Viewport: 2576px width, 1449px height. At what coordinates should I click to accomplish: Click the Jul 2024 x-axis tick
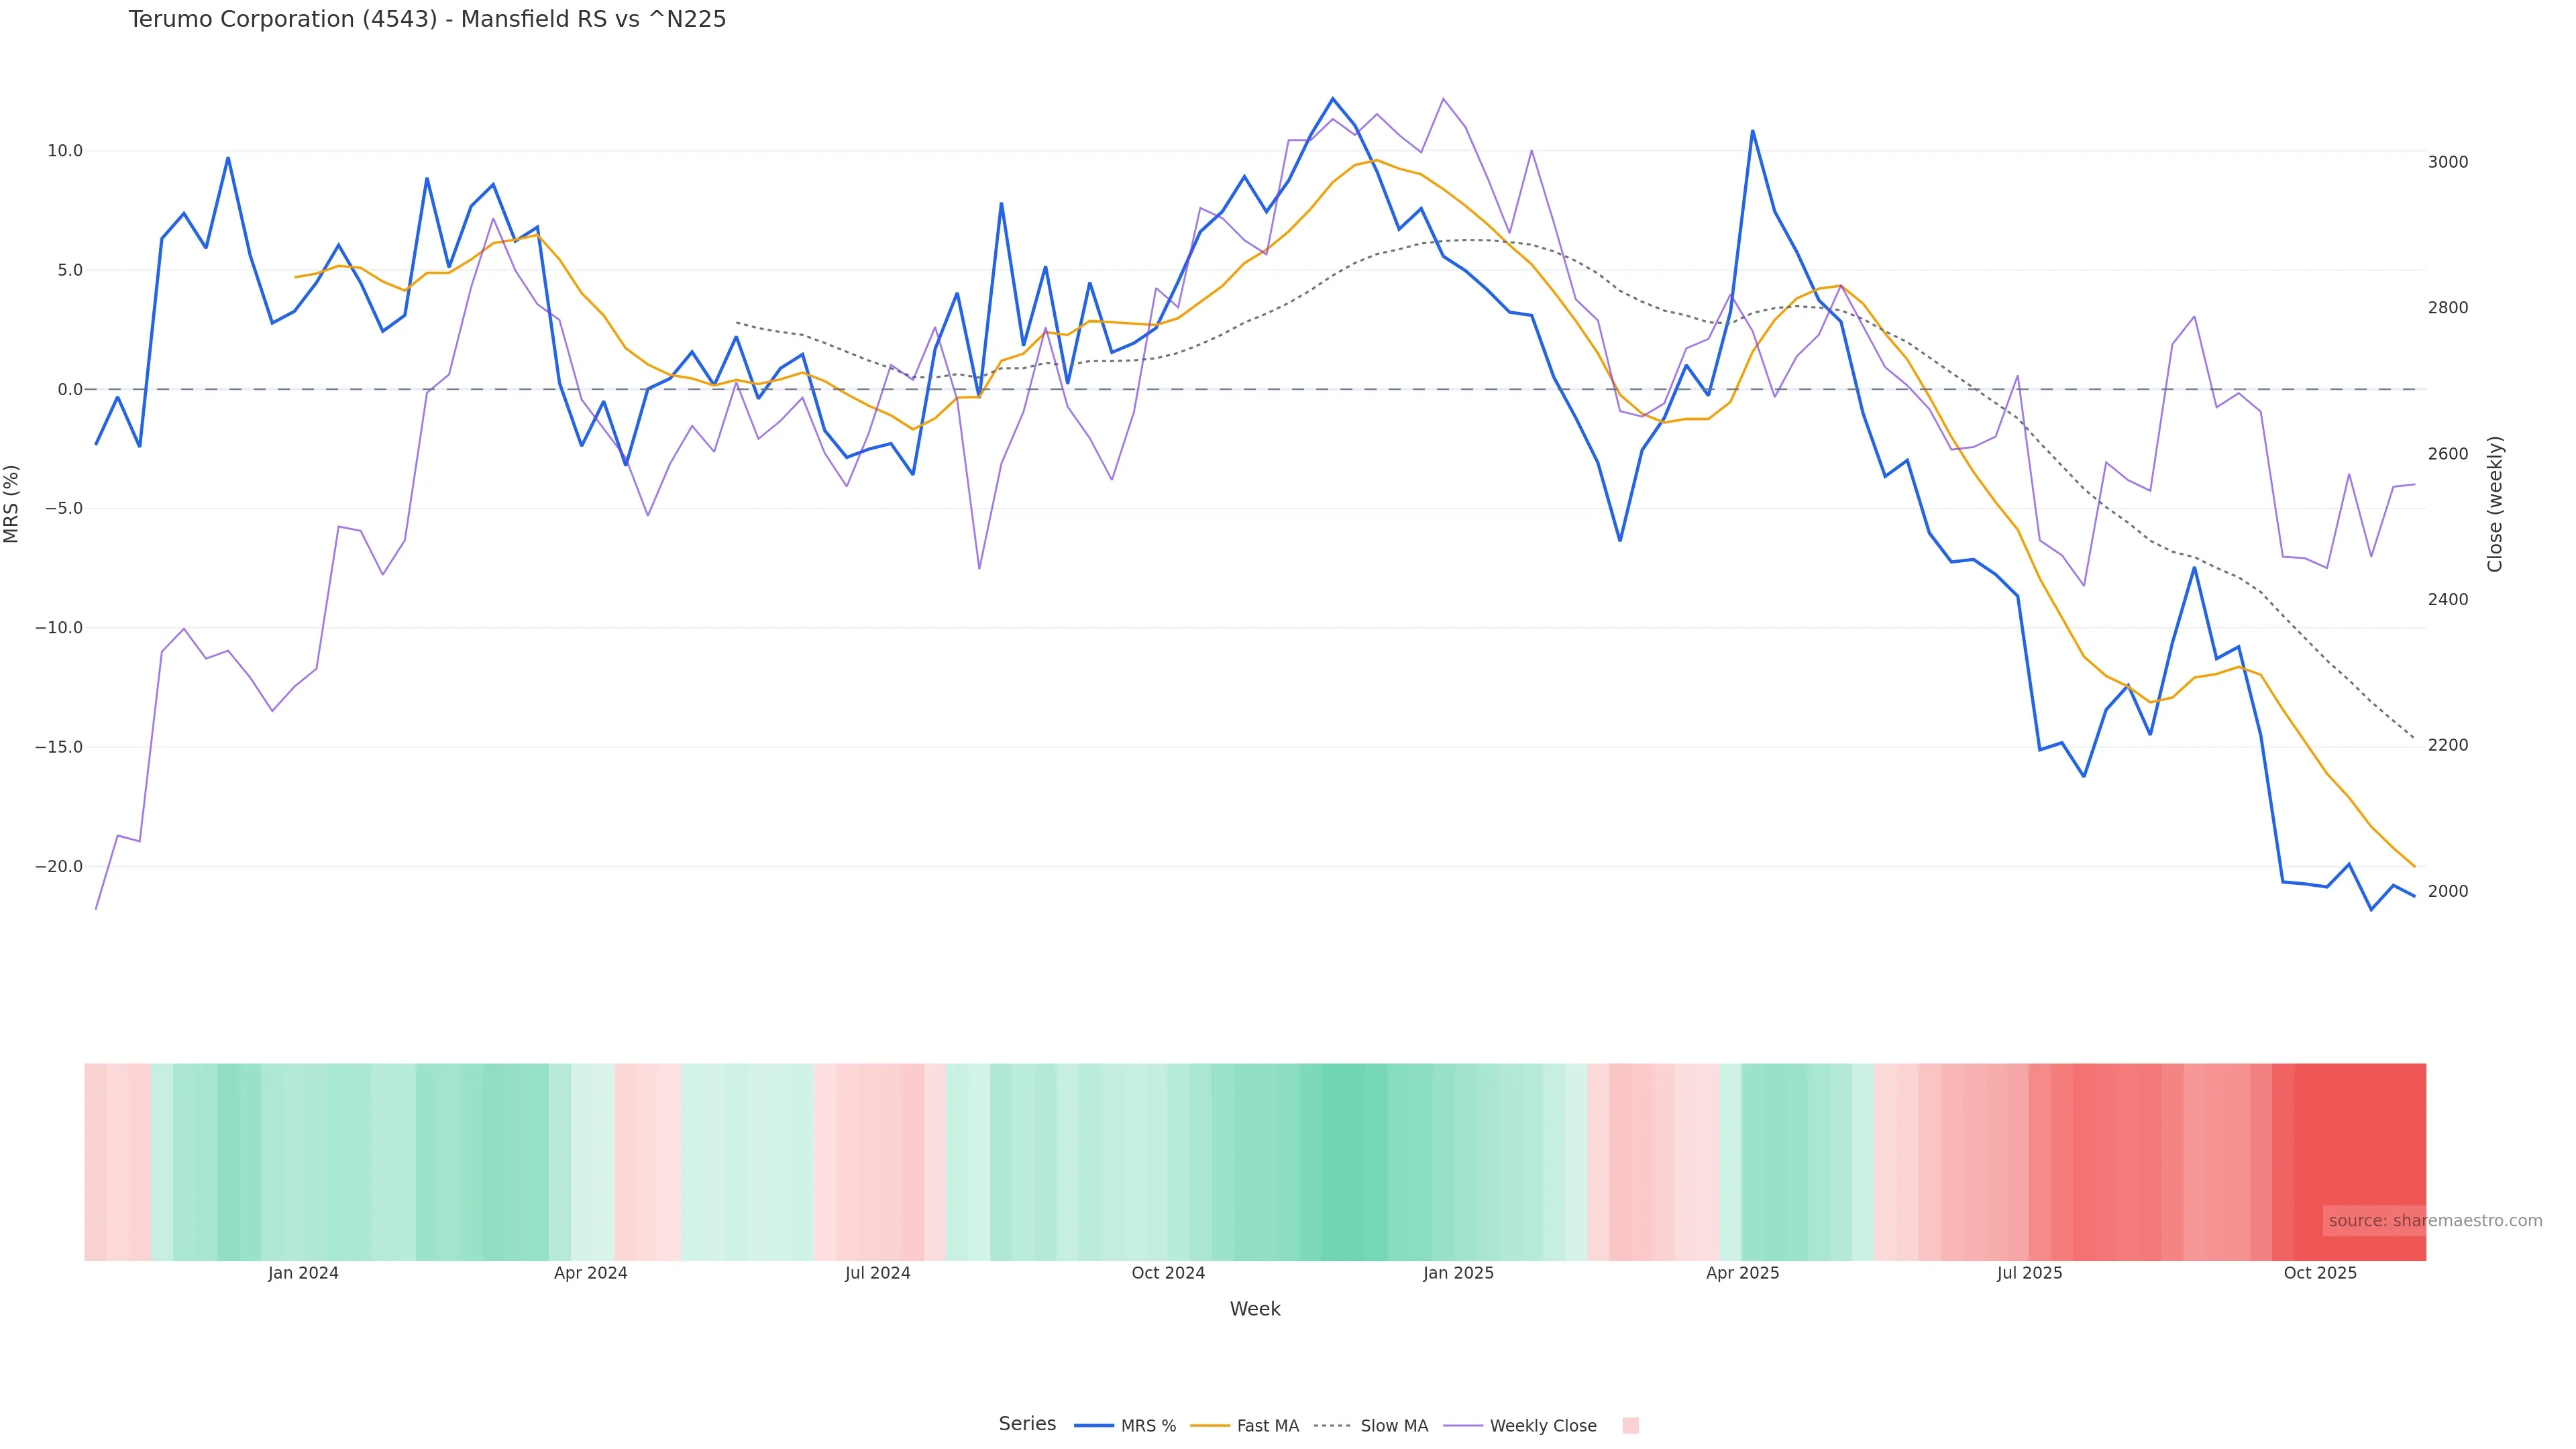[x=878, y=1273]
